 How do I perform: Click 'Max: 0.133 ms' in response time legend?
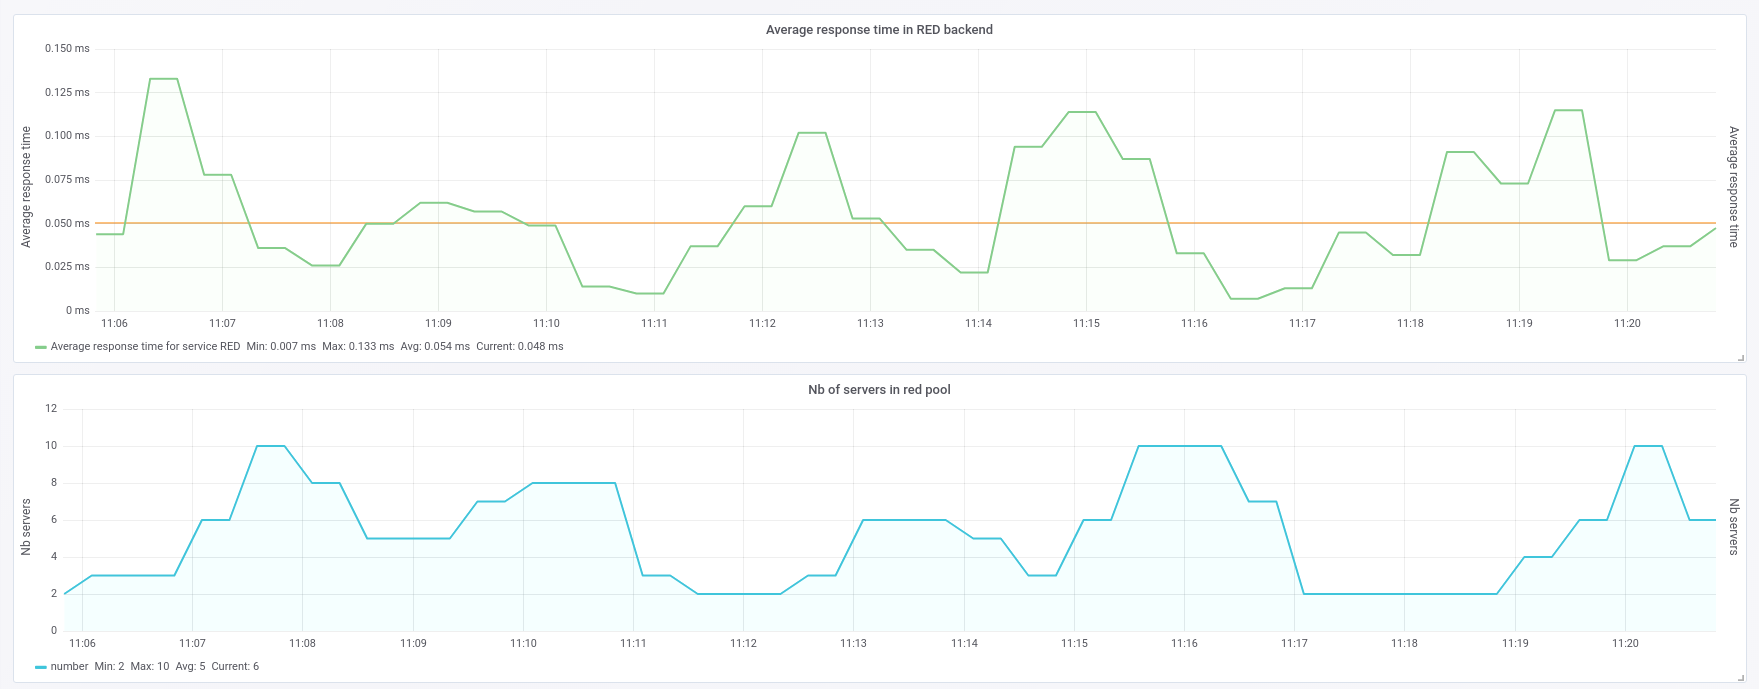[358, 347]
